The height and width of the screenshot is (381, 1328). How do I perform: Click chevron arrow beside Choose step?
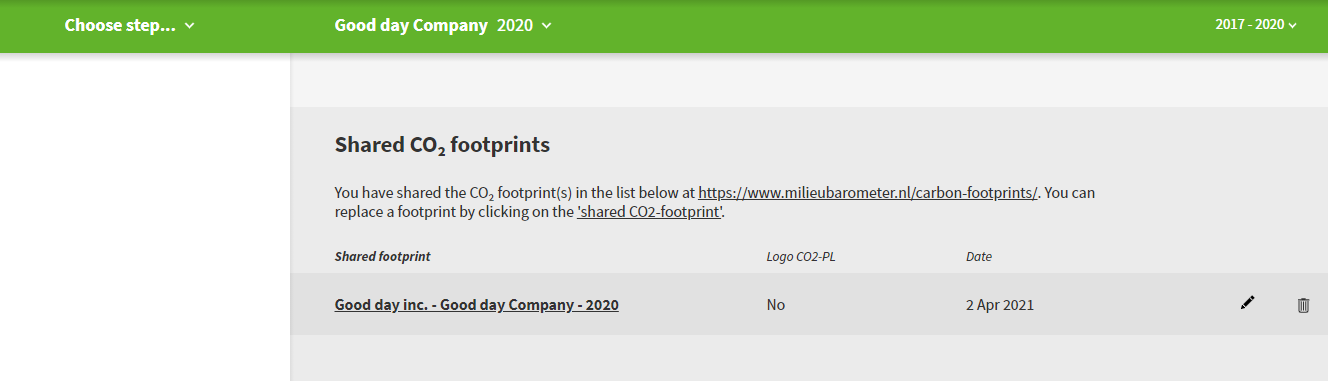(x=190, y=26)
